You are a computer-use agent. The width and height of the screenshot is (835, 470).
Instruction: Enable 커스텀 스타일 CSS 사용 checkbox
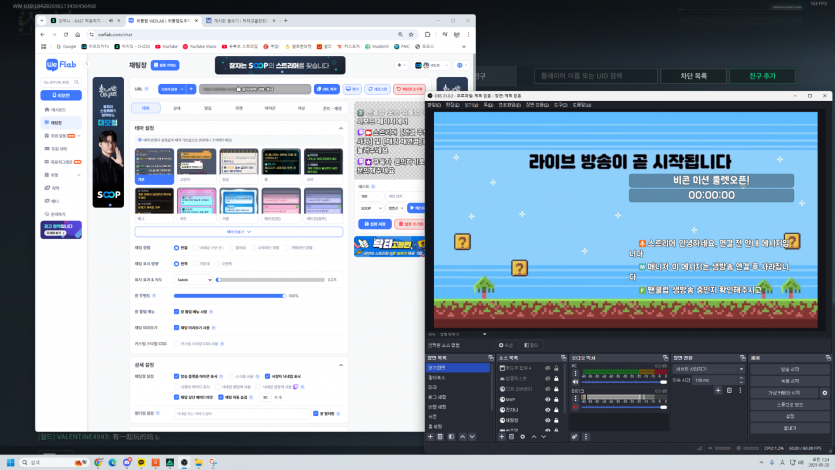176,344
